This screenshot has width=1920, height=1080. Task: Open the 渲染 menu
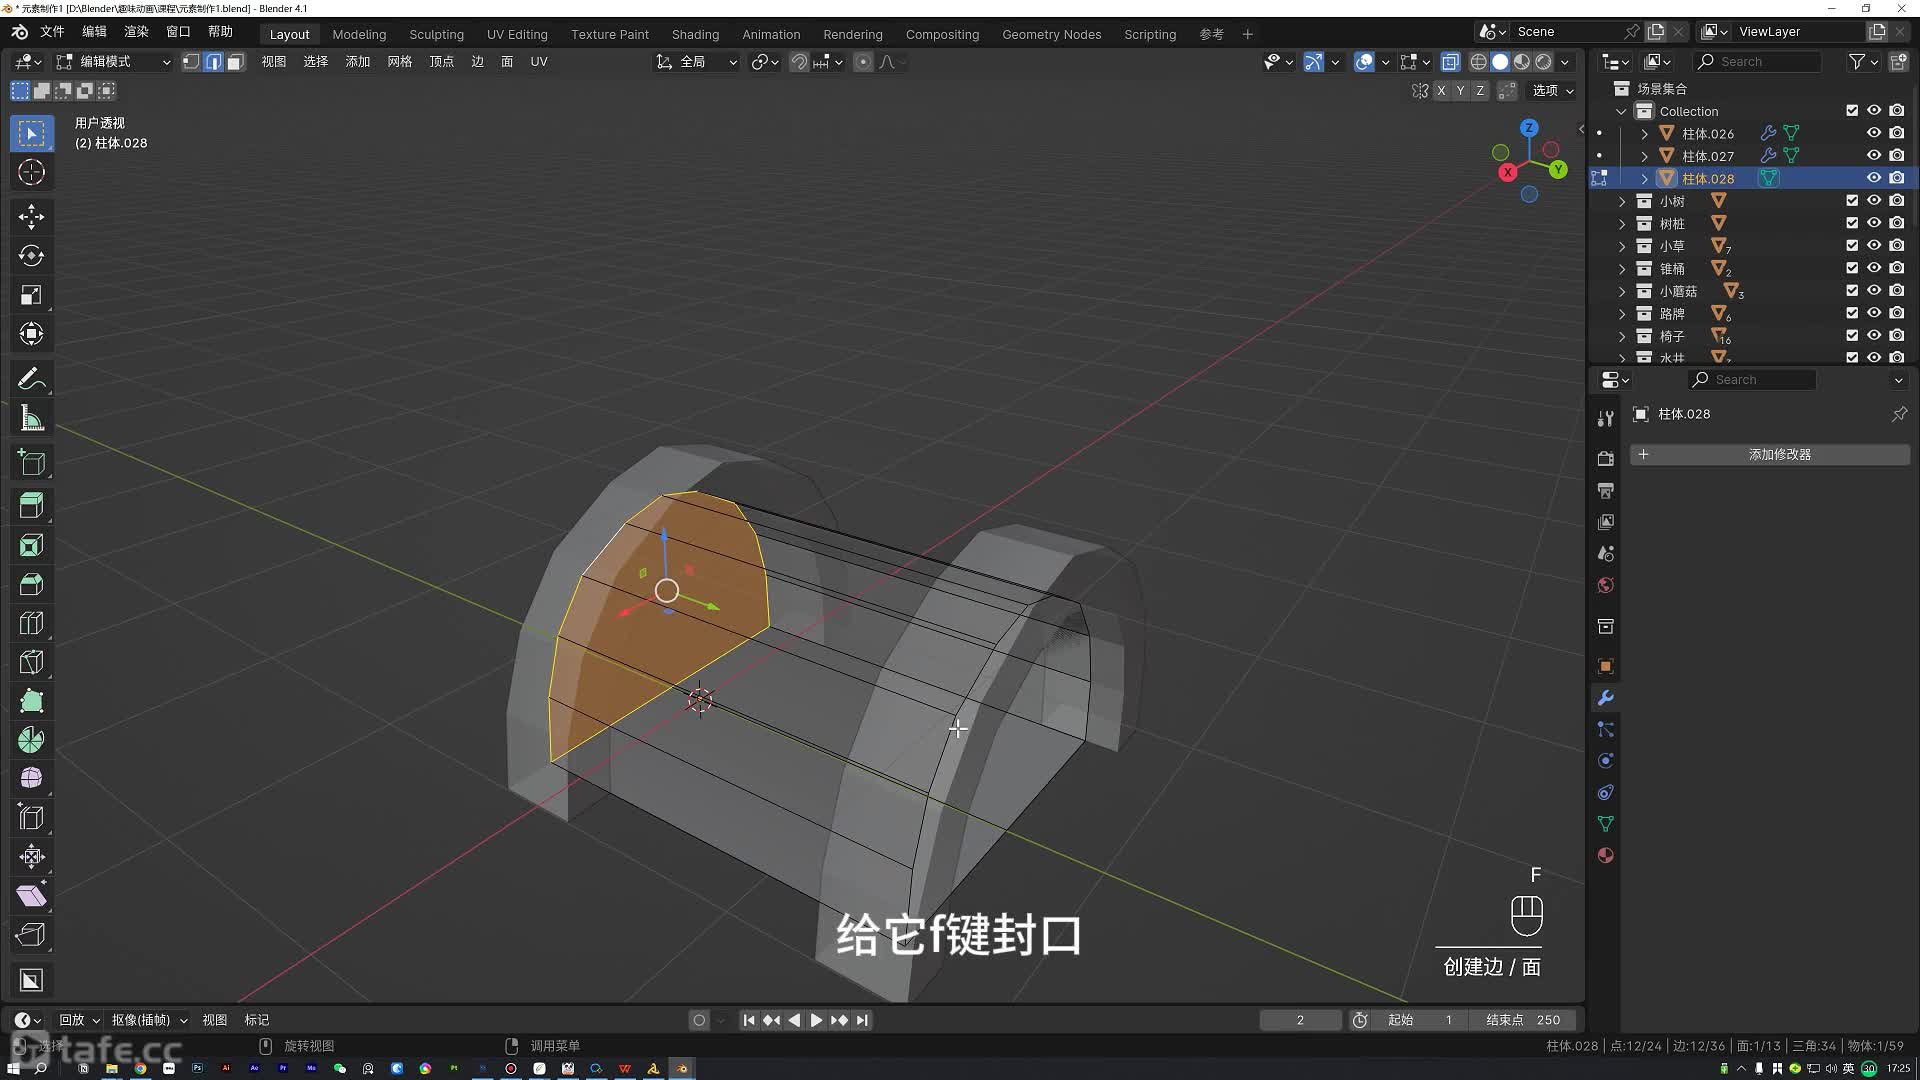(136, 32)
